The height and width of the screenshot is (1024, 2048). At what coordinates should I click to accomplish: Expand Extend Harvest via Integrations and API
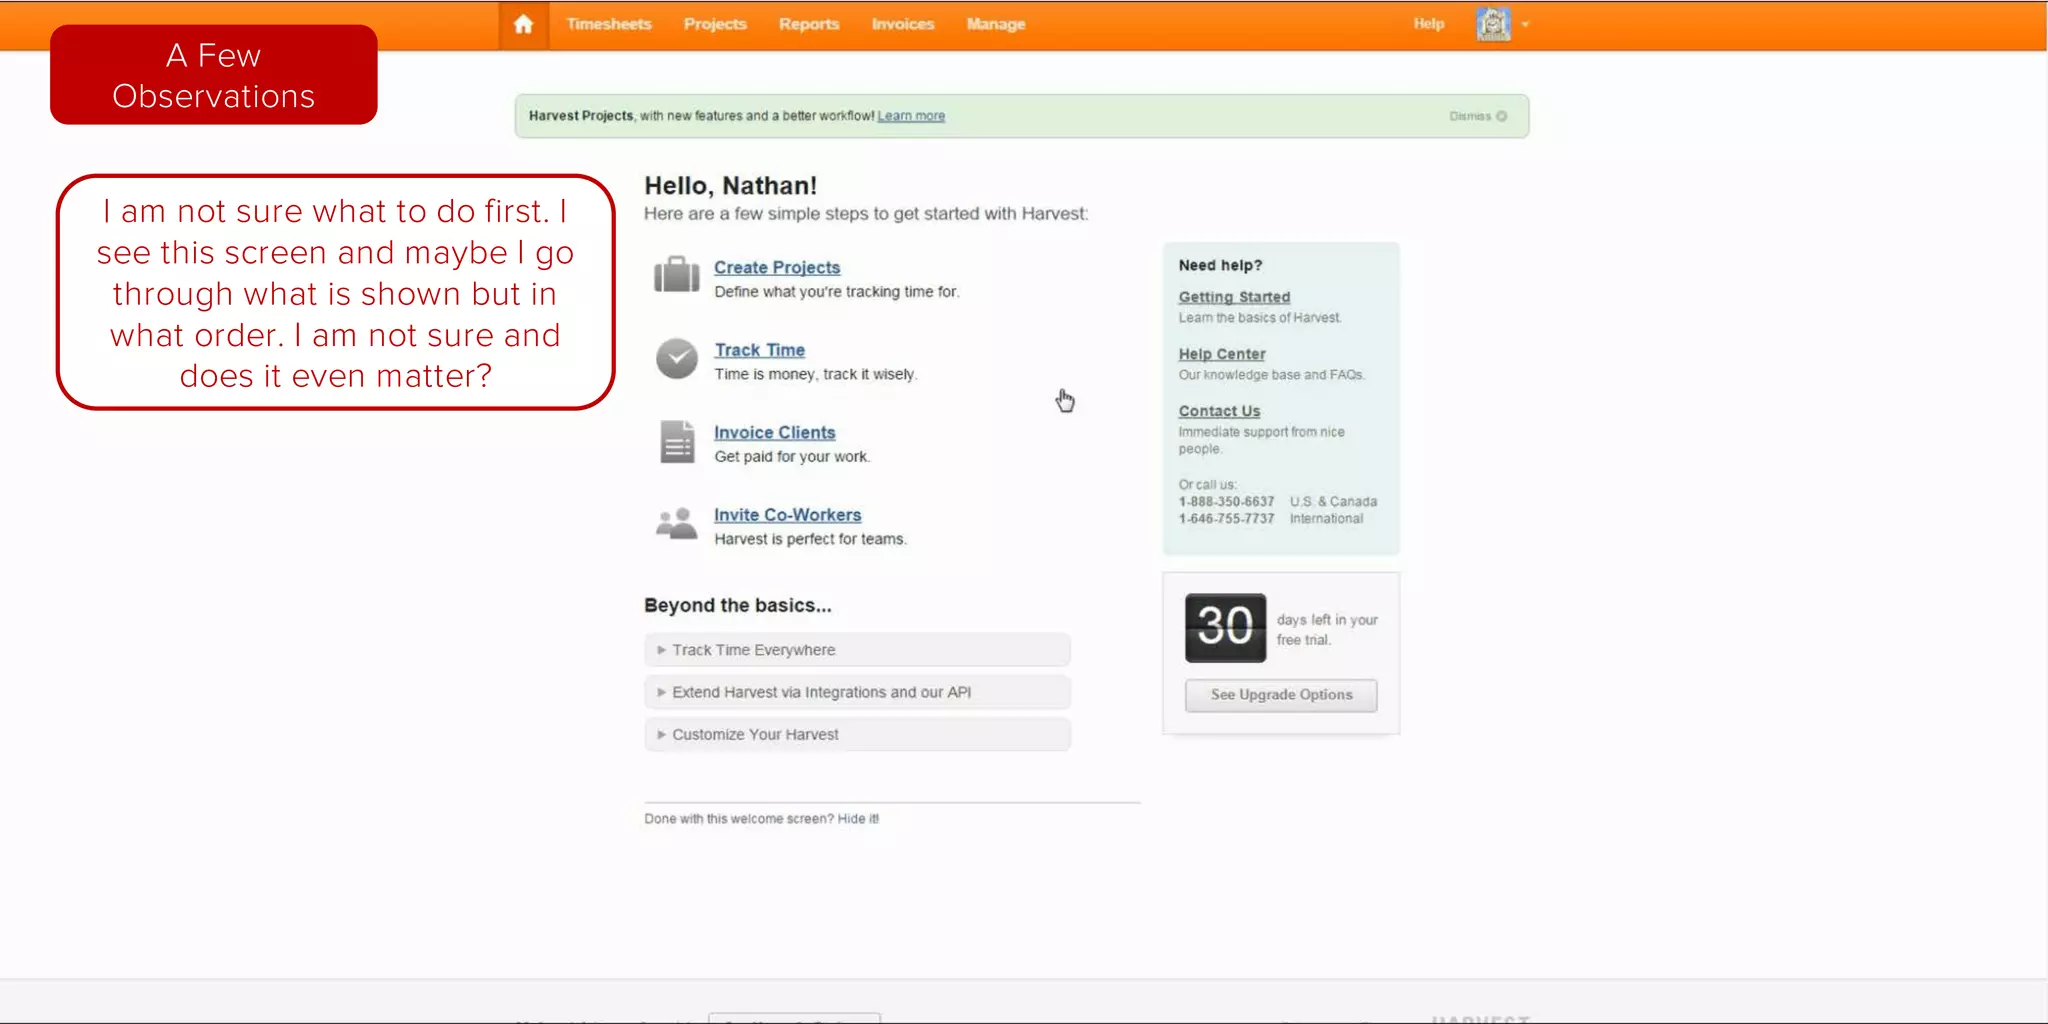857,692
